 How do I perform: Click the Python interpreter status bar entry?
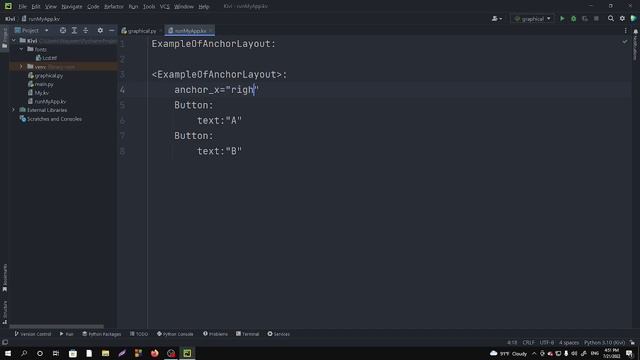coord(604,342)
